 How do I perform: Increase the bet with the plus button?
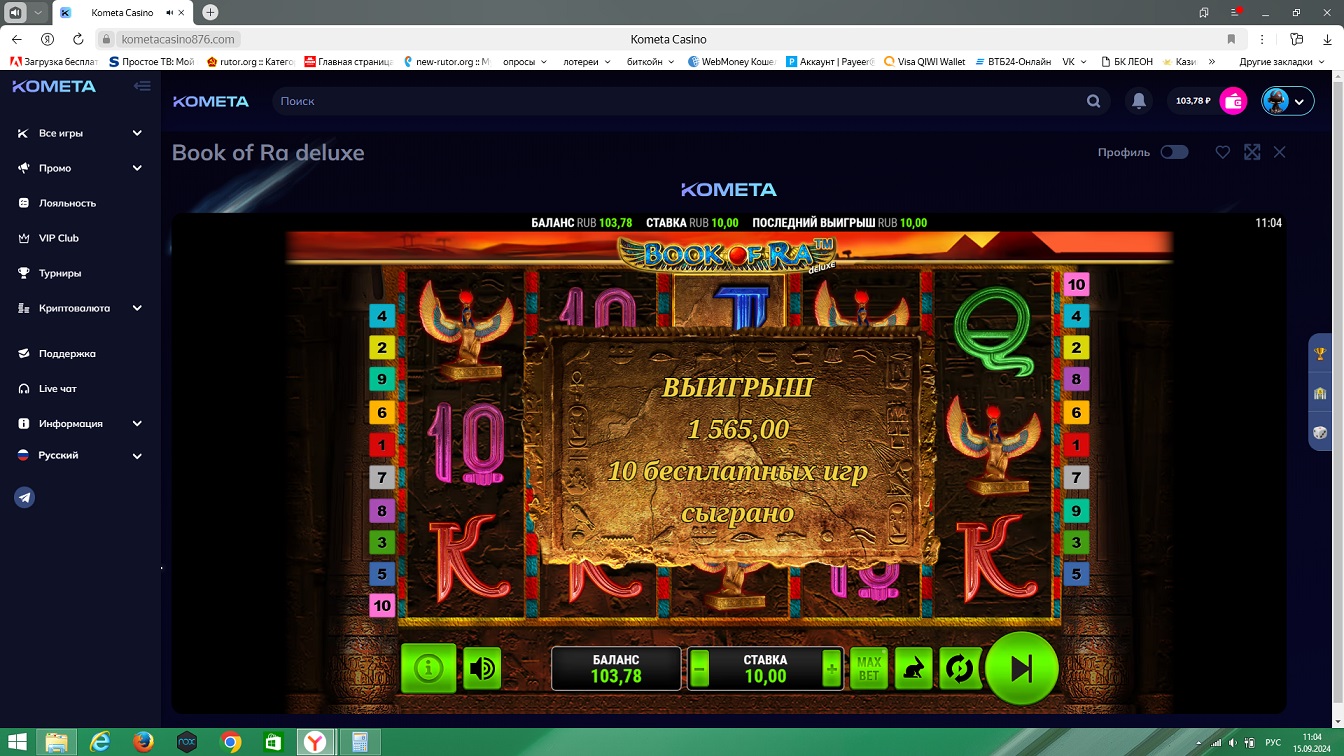(831, 669)
